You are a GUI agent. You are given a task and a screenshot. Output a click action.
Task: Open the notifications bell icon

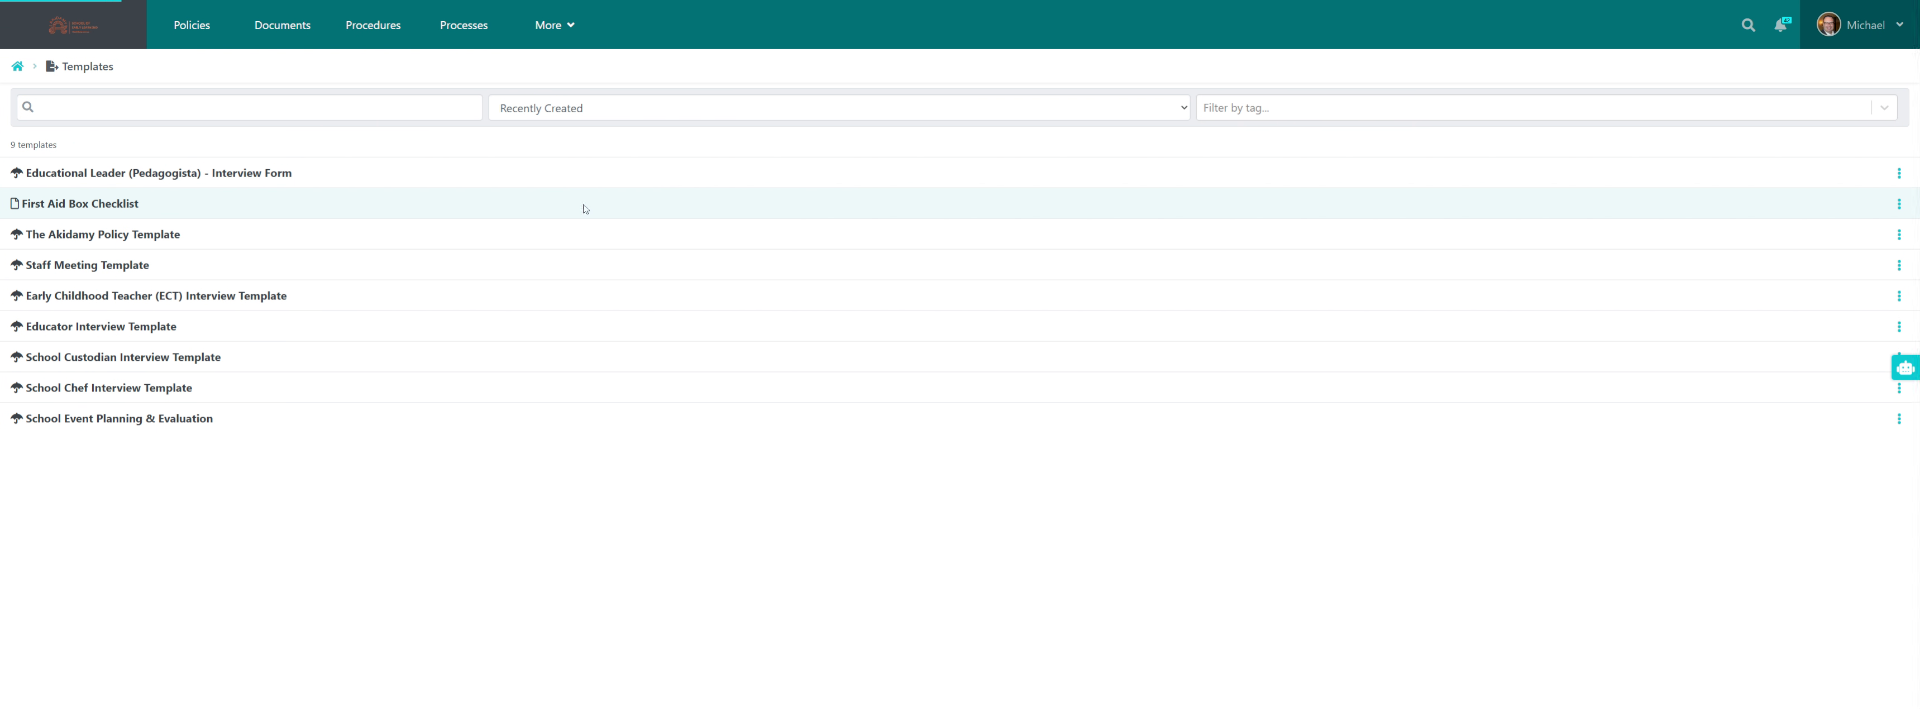coord(1781,25)
